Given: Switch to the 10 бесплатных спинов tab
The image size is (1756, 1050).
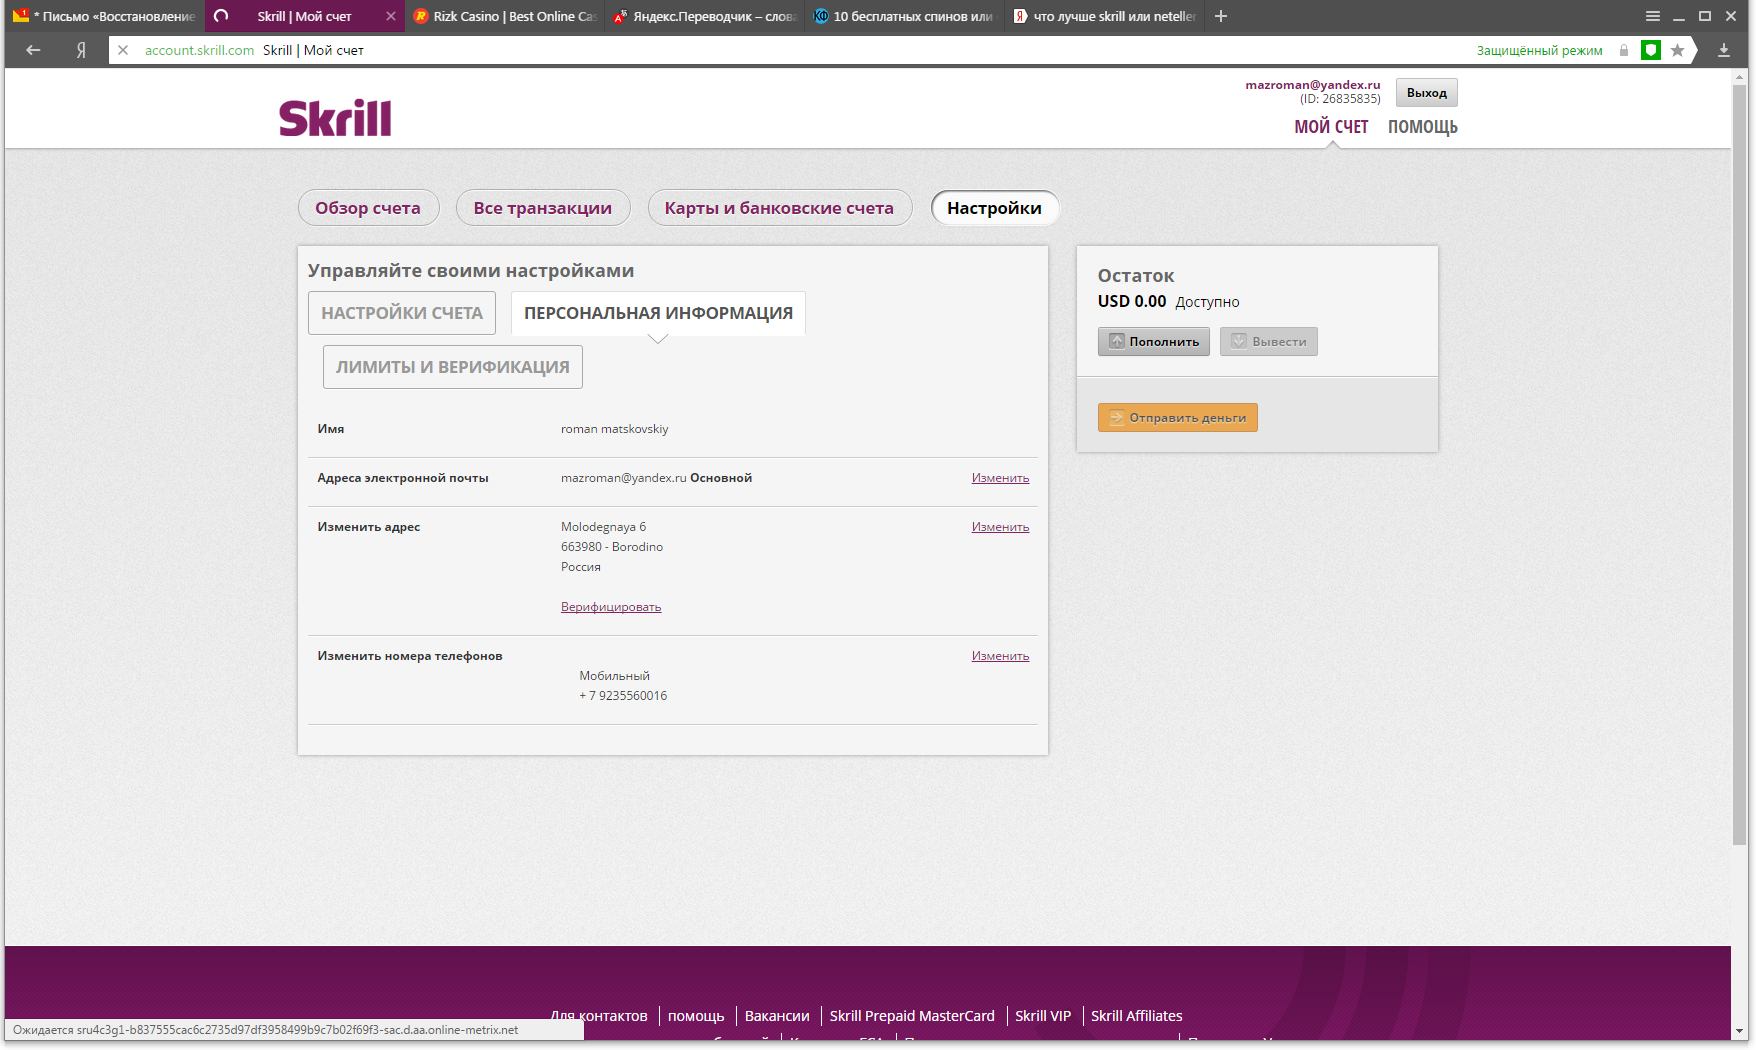Looking at the screenshot, I should pos(905,16).
